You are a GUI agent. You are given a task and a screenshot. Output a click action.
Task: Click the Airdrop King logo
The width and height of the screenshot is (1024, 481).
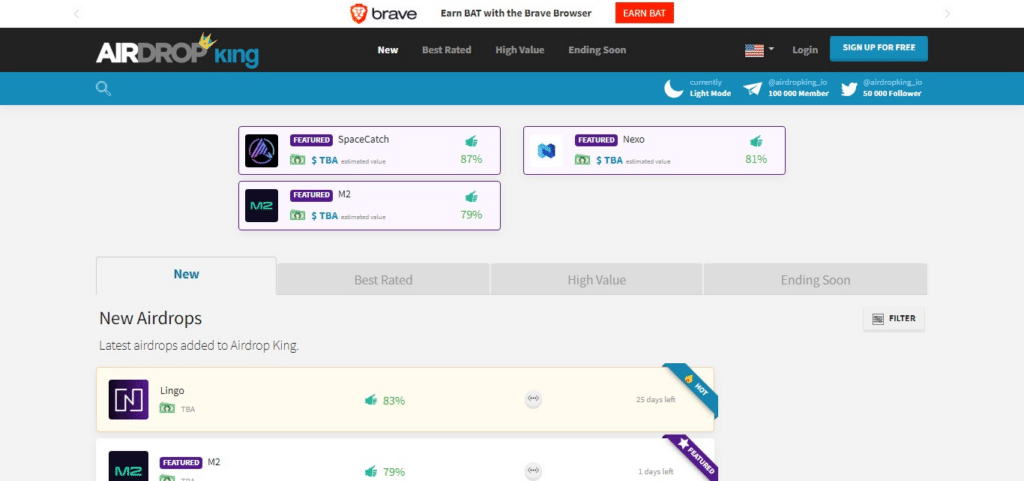(x=177, y=50)
